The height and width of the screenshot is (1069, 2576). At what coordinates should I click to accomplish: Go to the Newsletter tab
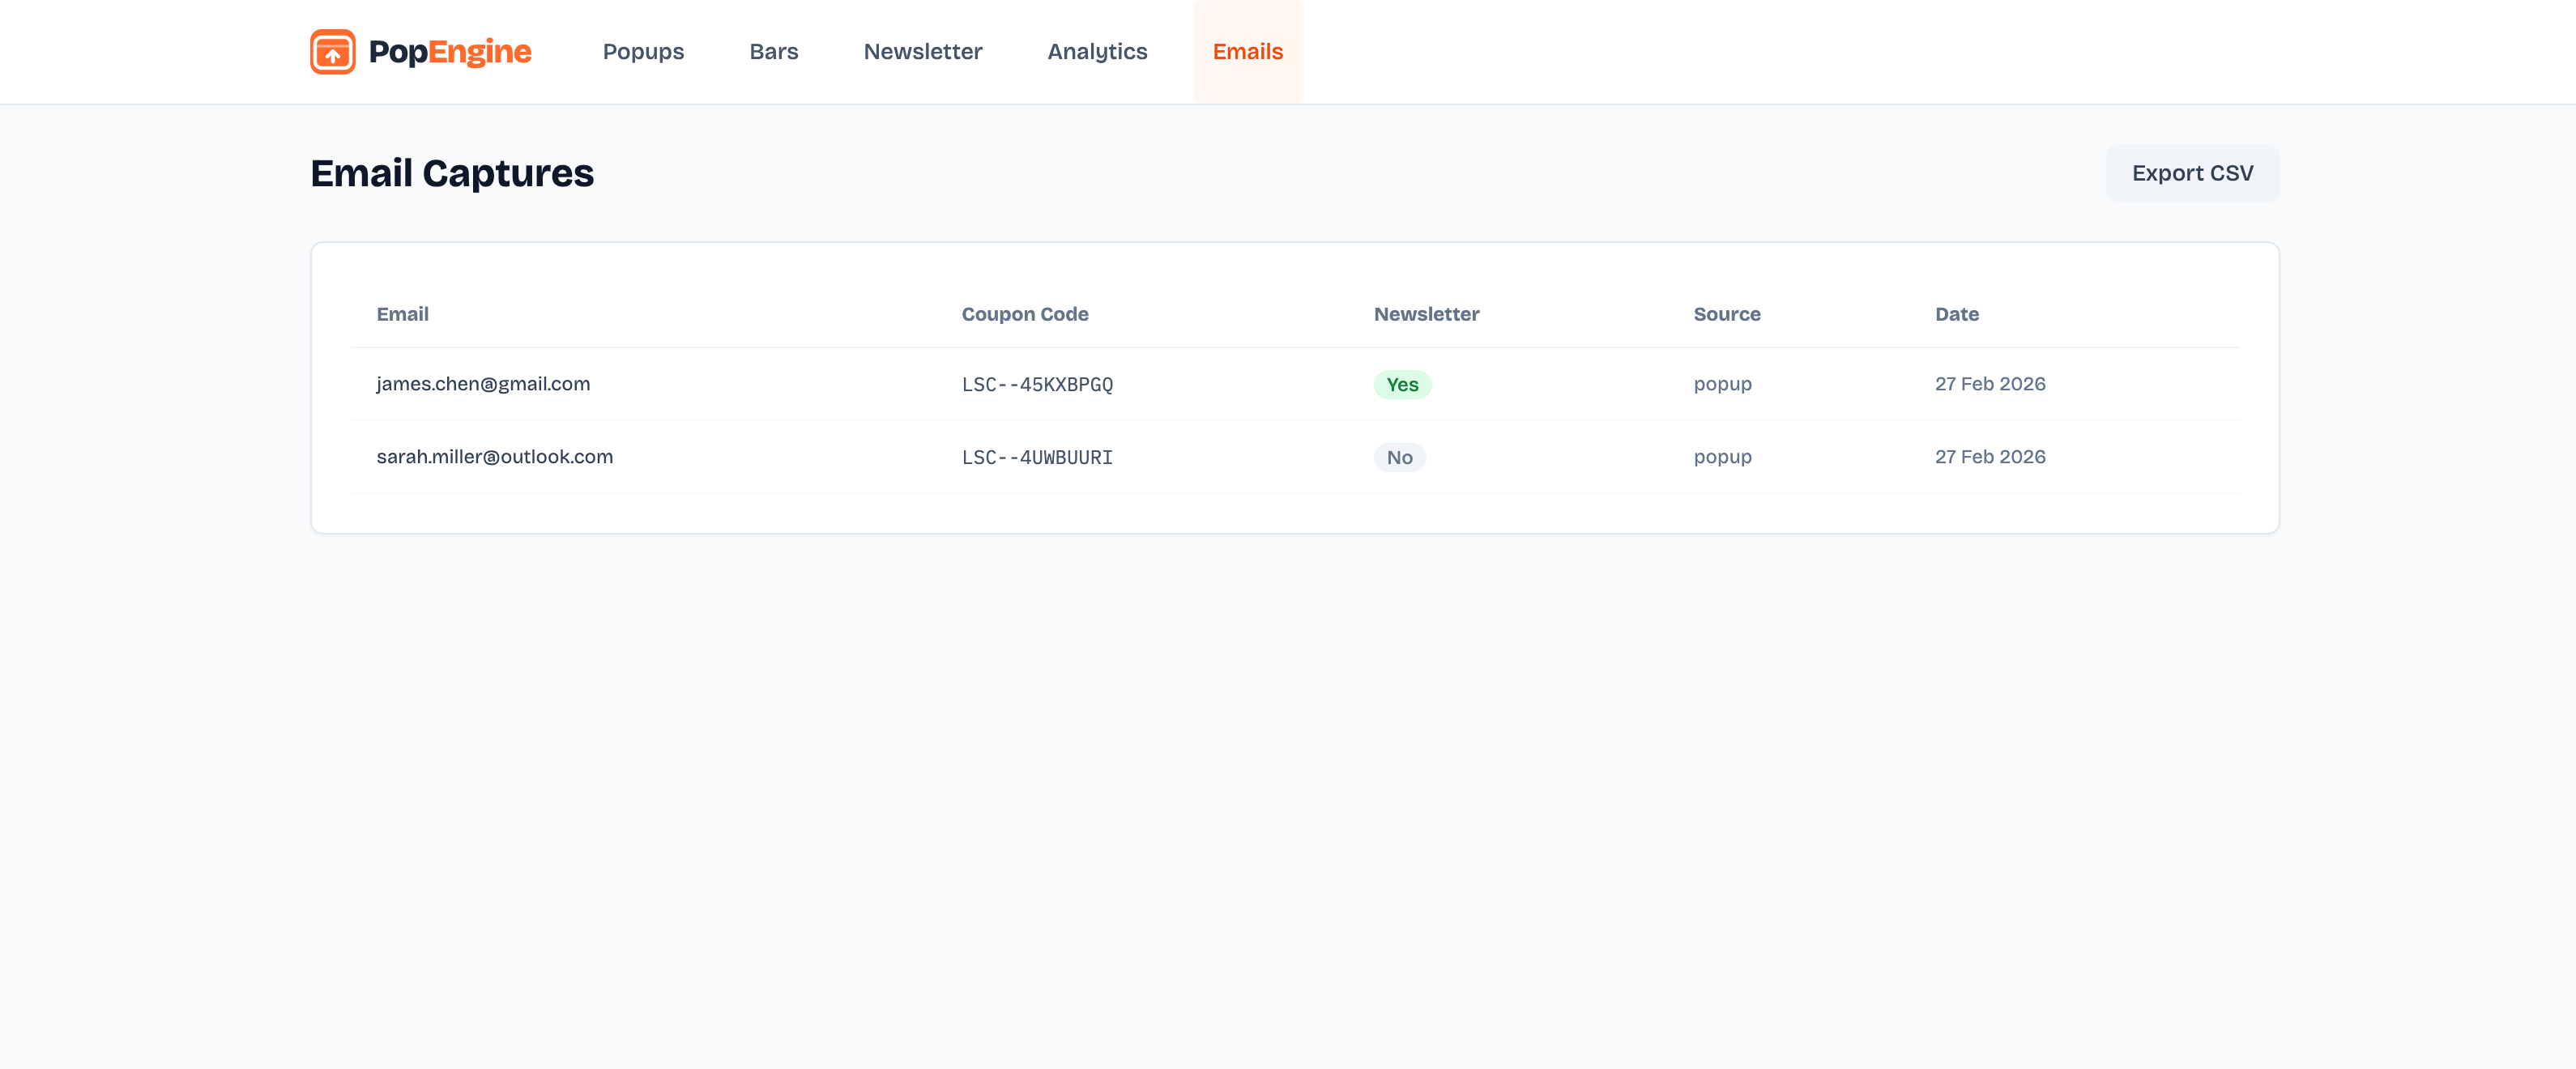pos(922,52)
